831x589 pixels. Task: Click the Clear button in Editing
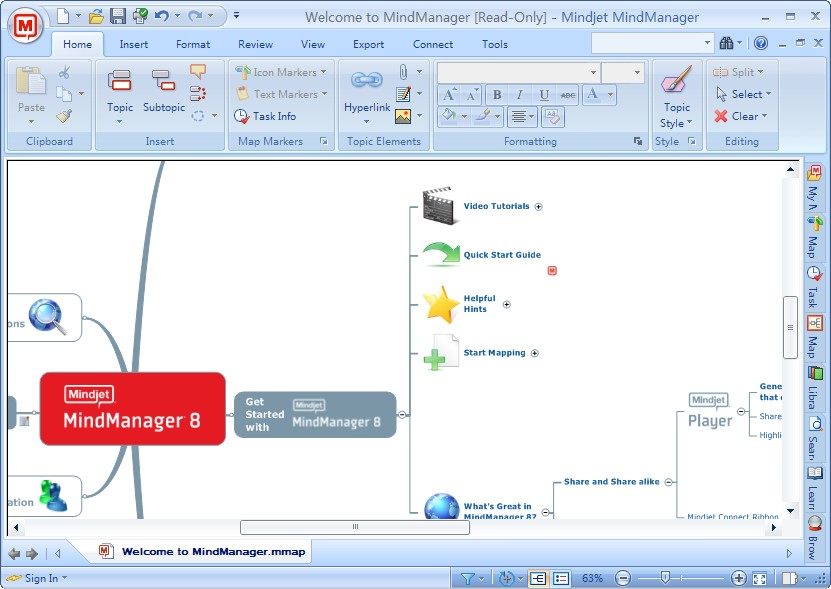coord(740,116)
